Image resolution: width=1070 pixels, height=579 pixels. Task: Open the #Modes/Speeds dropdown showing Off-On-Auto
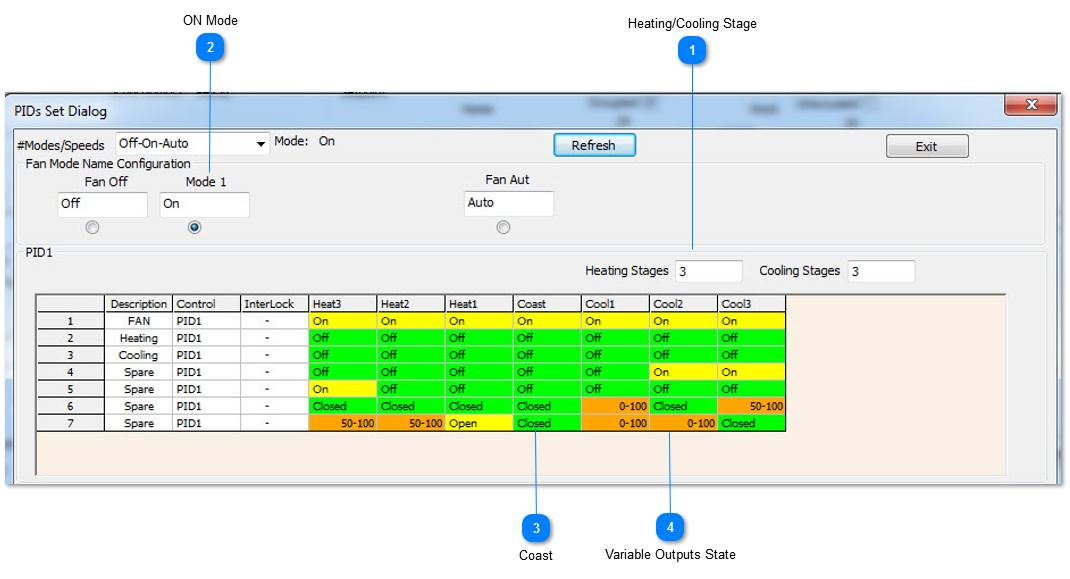pyautogui.click(x=192, y=143)
